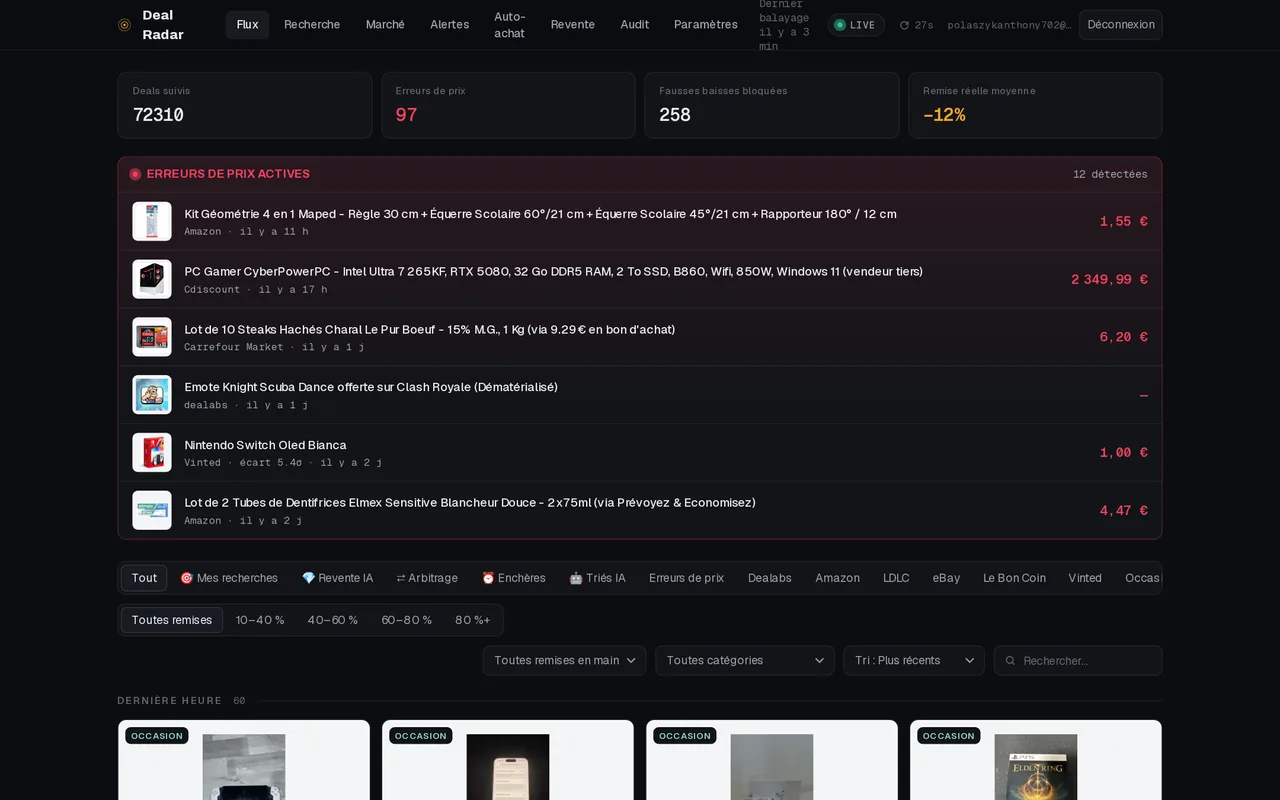
Task: Open the Steaks Hachés Charal thumbnail
Action: pyautogui.click(x=152, y=337)
